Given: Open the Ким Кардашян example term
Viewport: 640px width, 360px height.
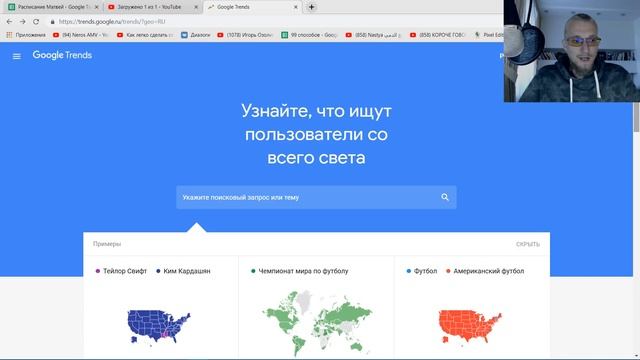Looking at the screenshot, I should point(187,271).
